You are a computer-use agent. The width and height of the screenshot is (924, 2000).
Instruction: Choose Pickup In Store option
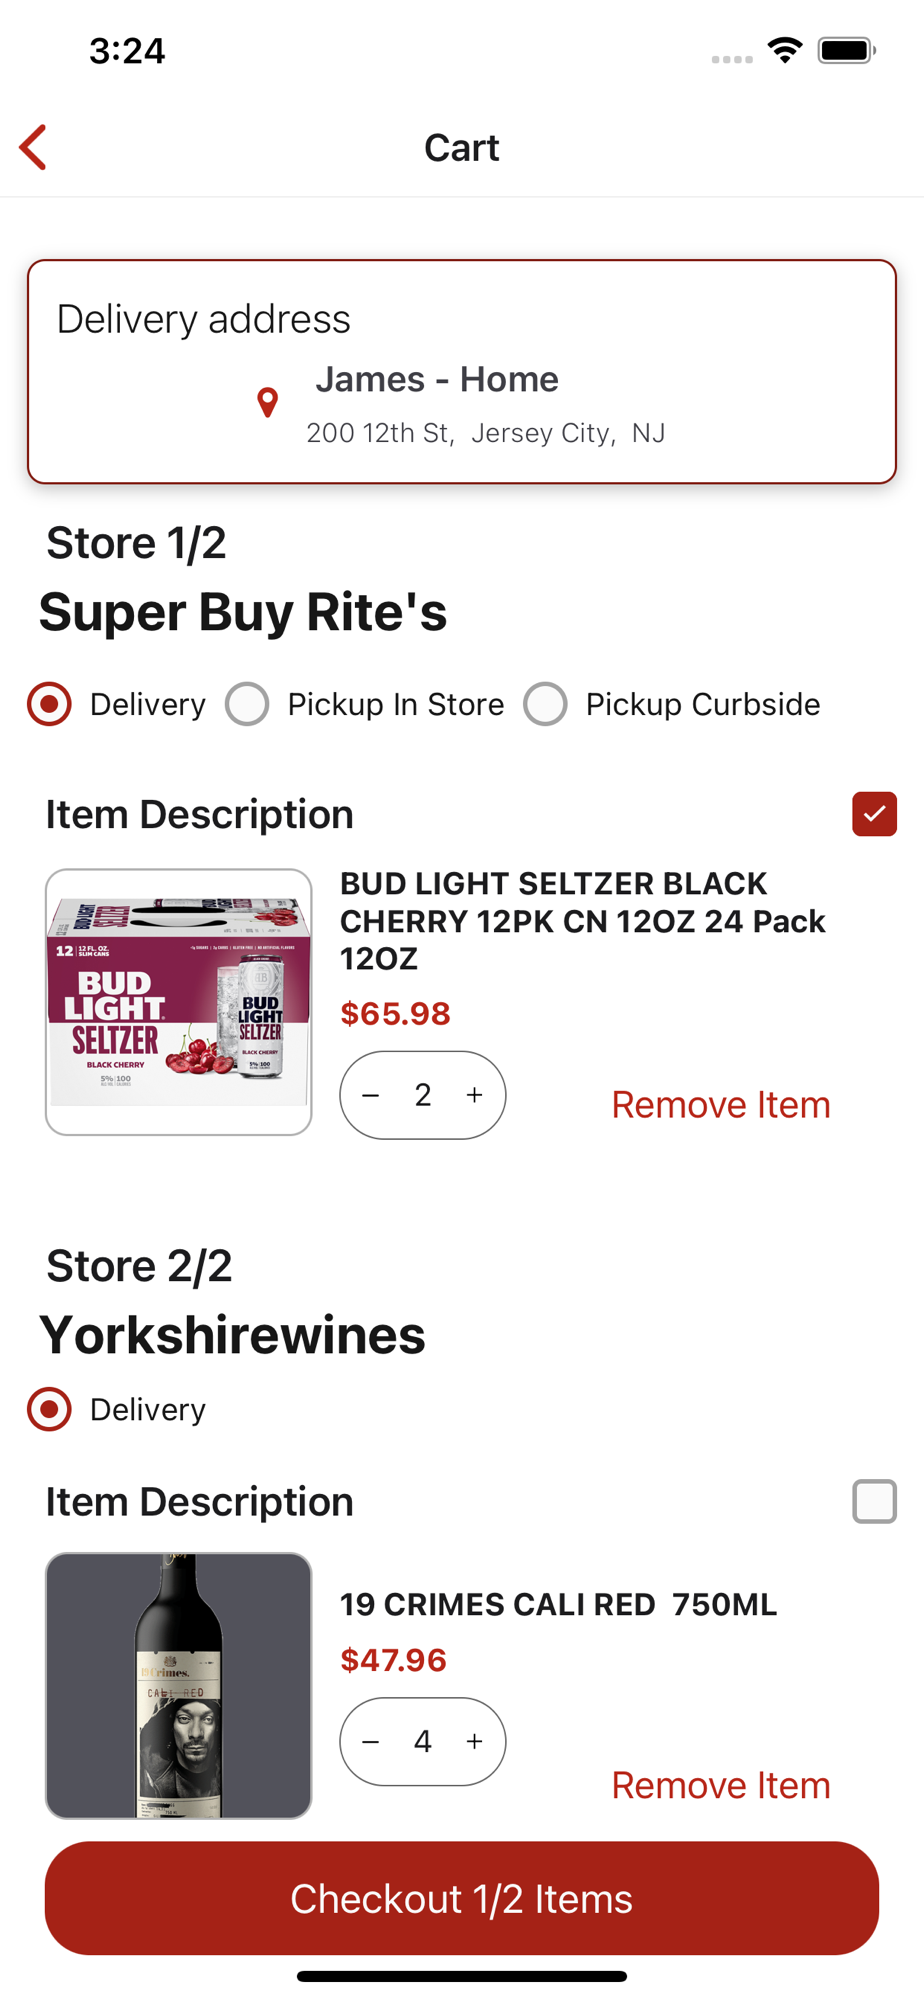point(247,704)
